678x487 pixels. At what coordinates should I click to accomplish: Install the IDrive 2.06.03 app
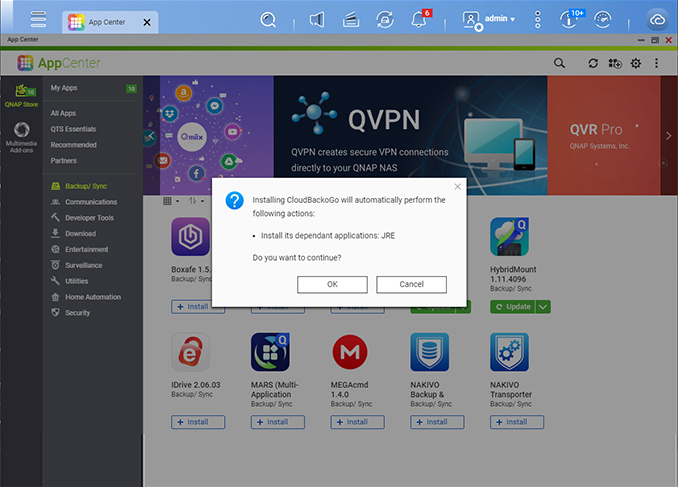(198, 422)
